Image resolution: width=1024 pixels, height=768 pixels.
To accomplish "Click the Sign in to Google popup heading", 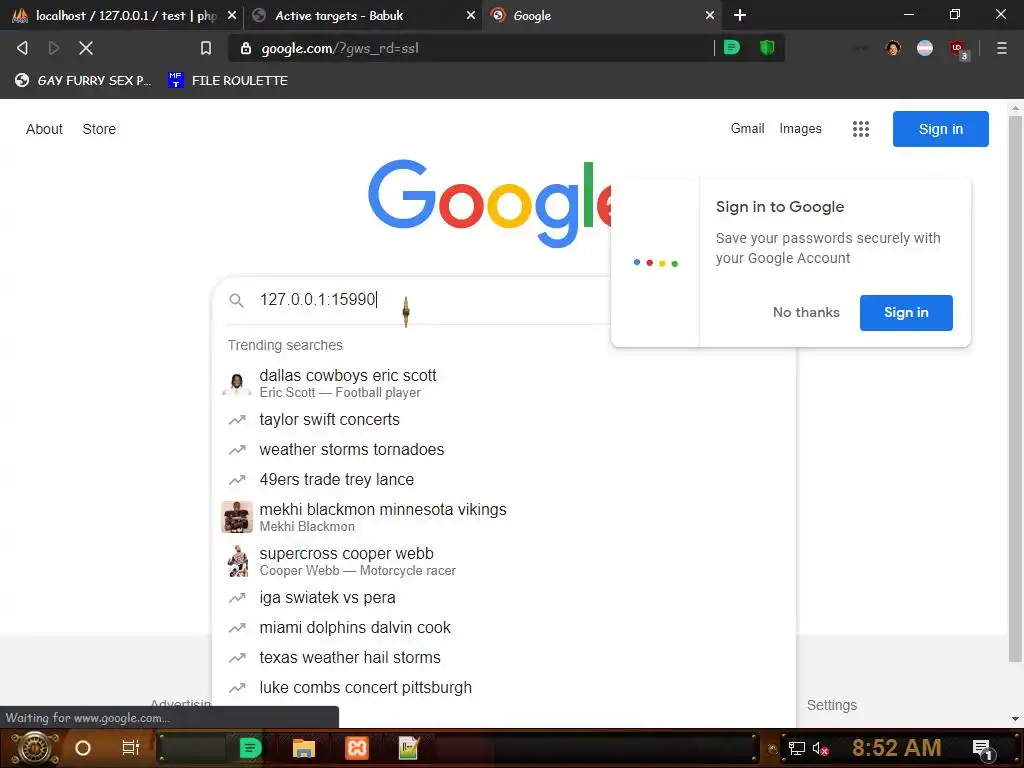I will coord(780,207).
